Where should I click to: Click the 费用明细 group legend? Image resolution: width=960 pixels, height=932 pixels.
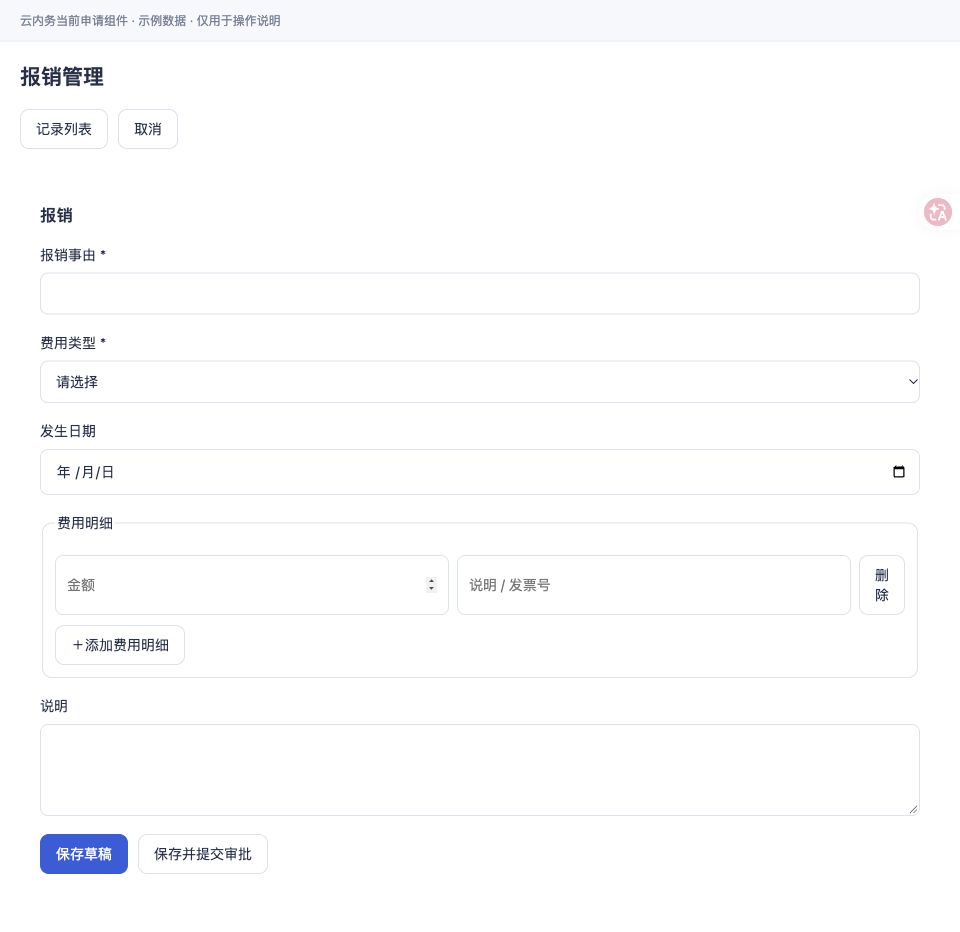pyautogui.click(x=84, y=523)
